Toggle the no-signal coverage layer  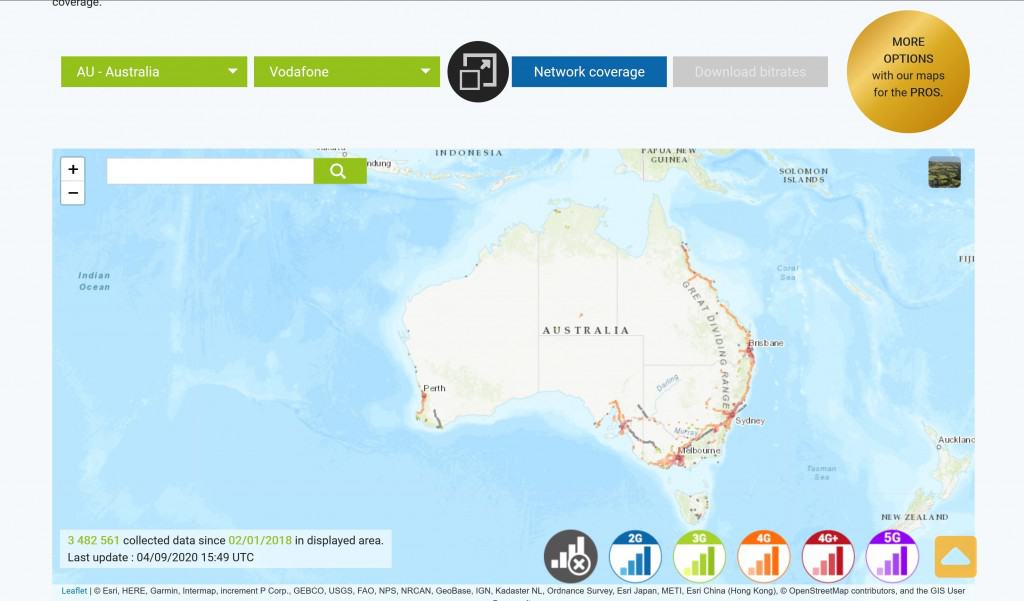(x=571, y=557)
